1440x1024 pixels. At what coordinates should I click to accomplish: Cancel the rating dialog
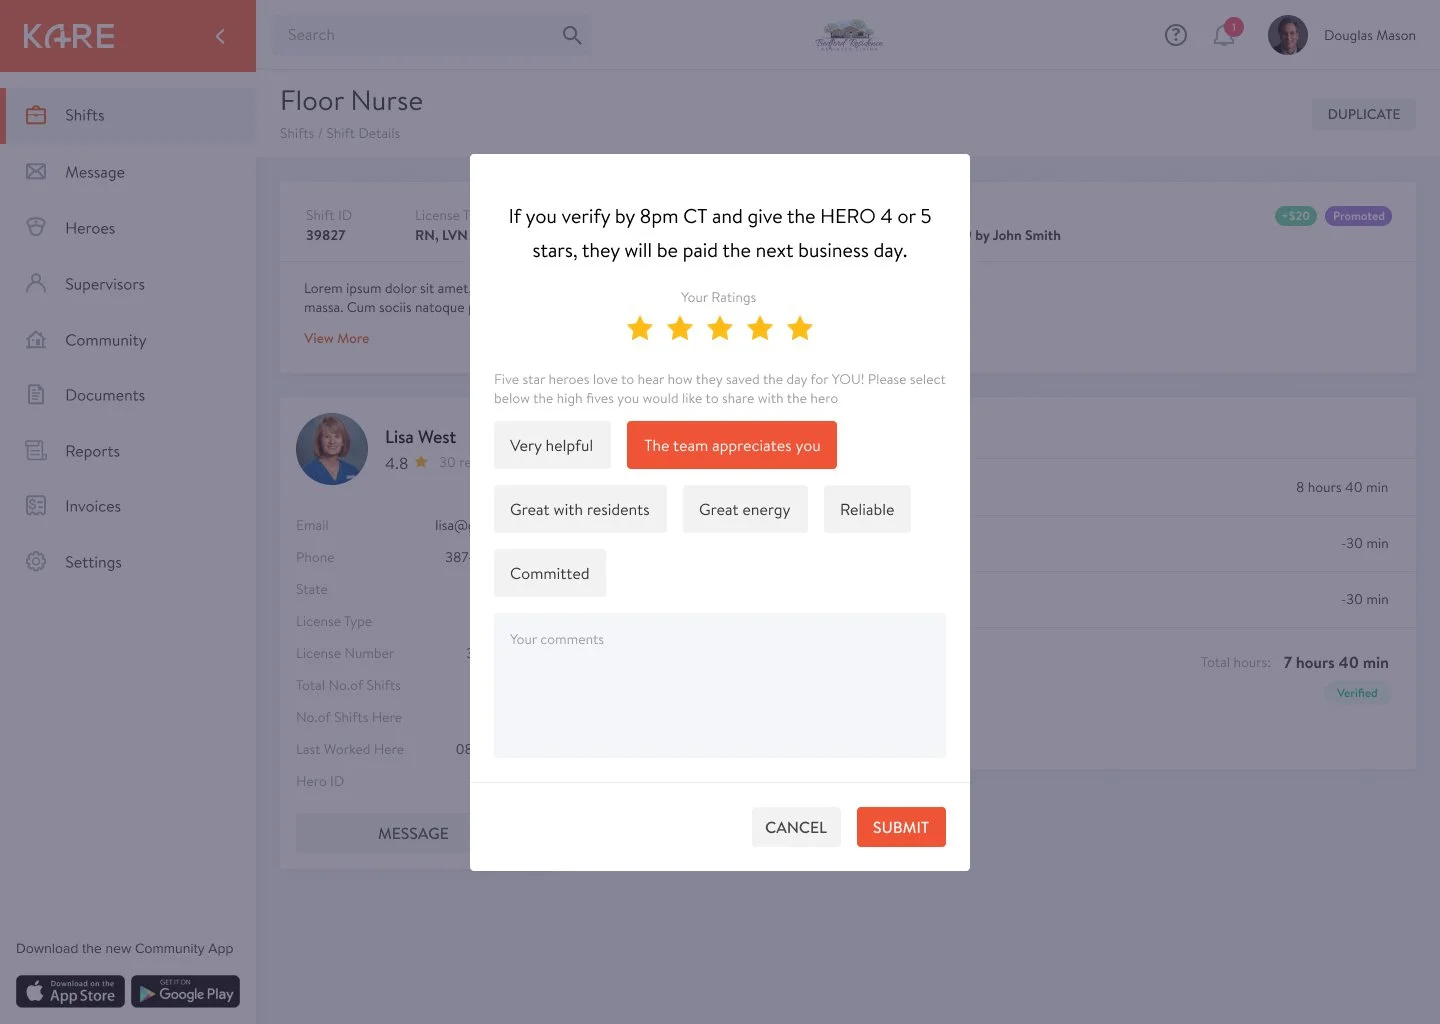click(796, 827)
